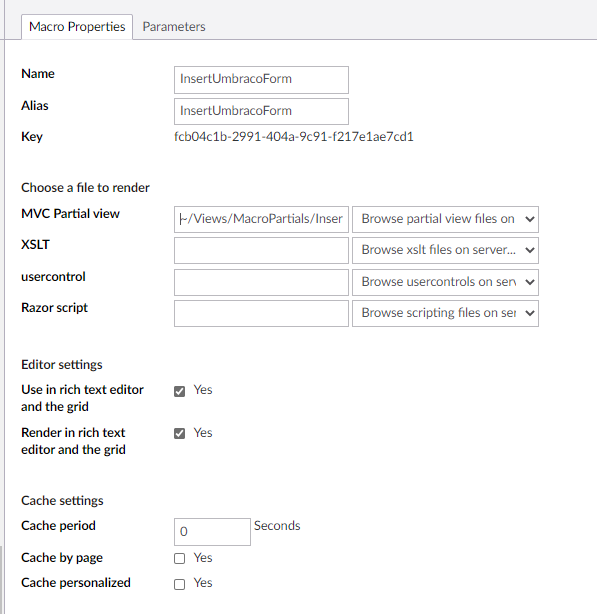Screen dimensions: 597x614
Task: Click the usercontrol file path field
Action: click(261, 282)
